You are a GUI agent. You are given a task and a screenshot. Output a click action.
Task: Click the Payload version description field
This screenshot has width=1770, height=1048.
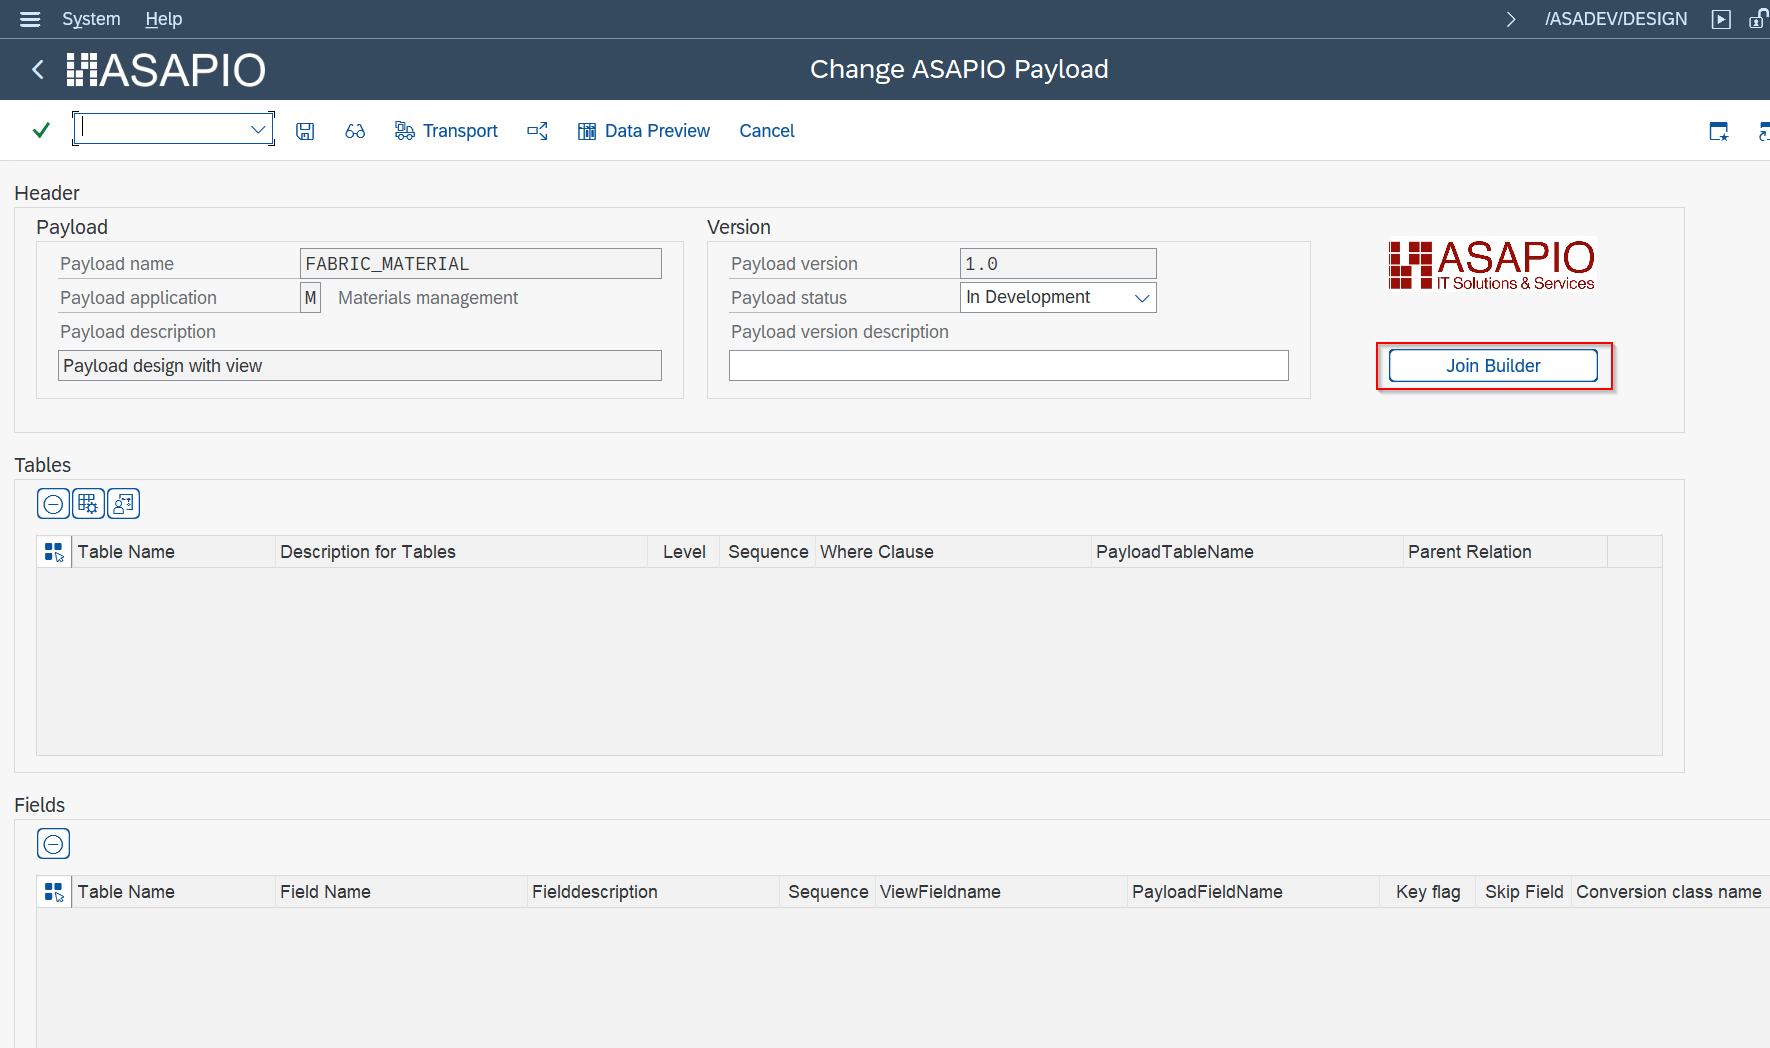[1009, 366]
